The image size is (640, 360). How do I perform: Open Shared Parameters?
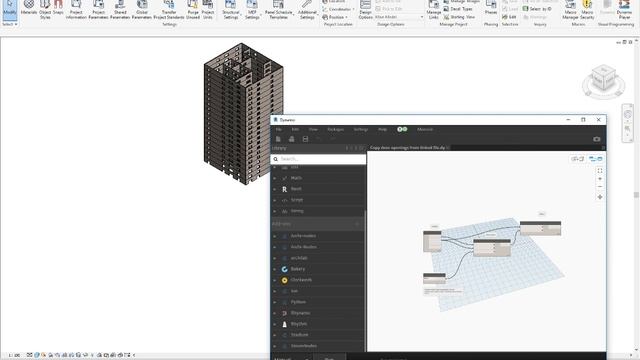coord(120,9)
